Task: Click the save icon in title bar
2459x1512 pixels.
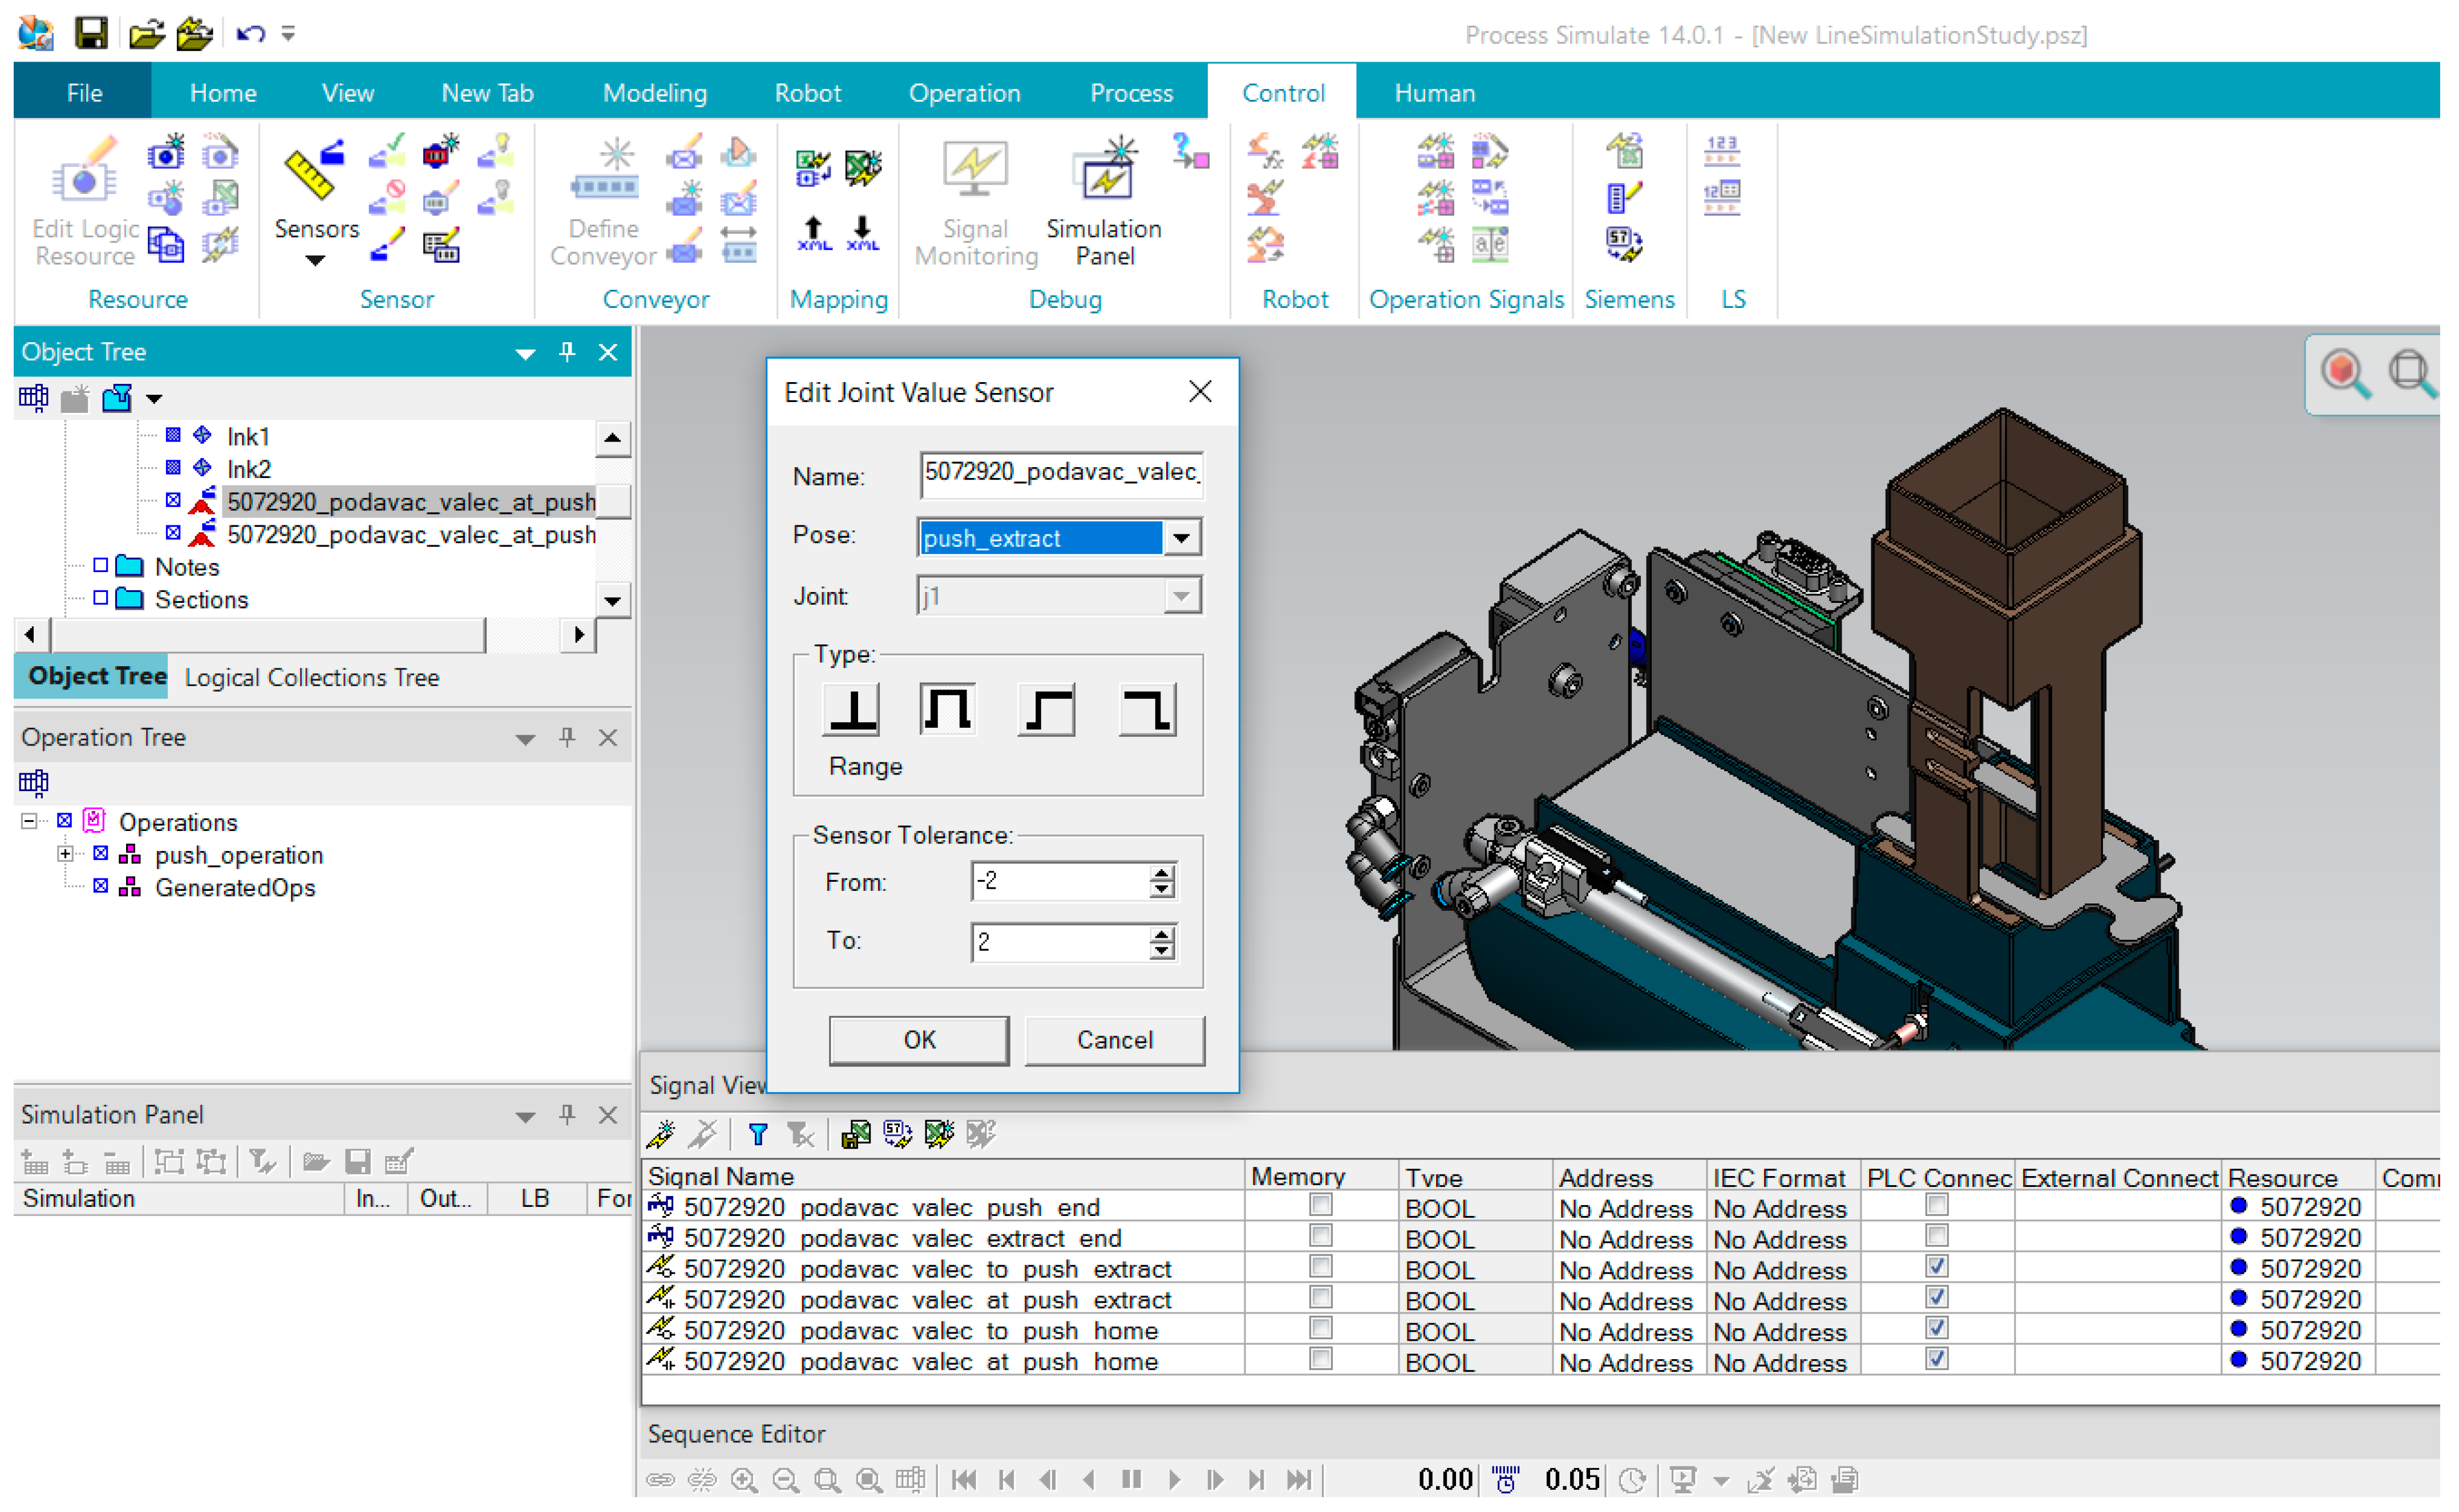Action: pos(91,34)
